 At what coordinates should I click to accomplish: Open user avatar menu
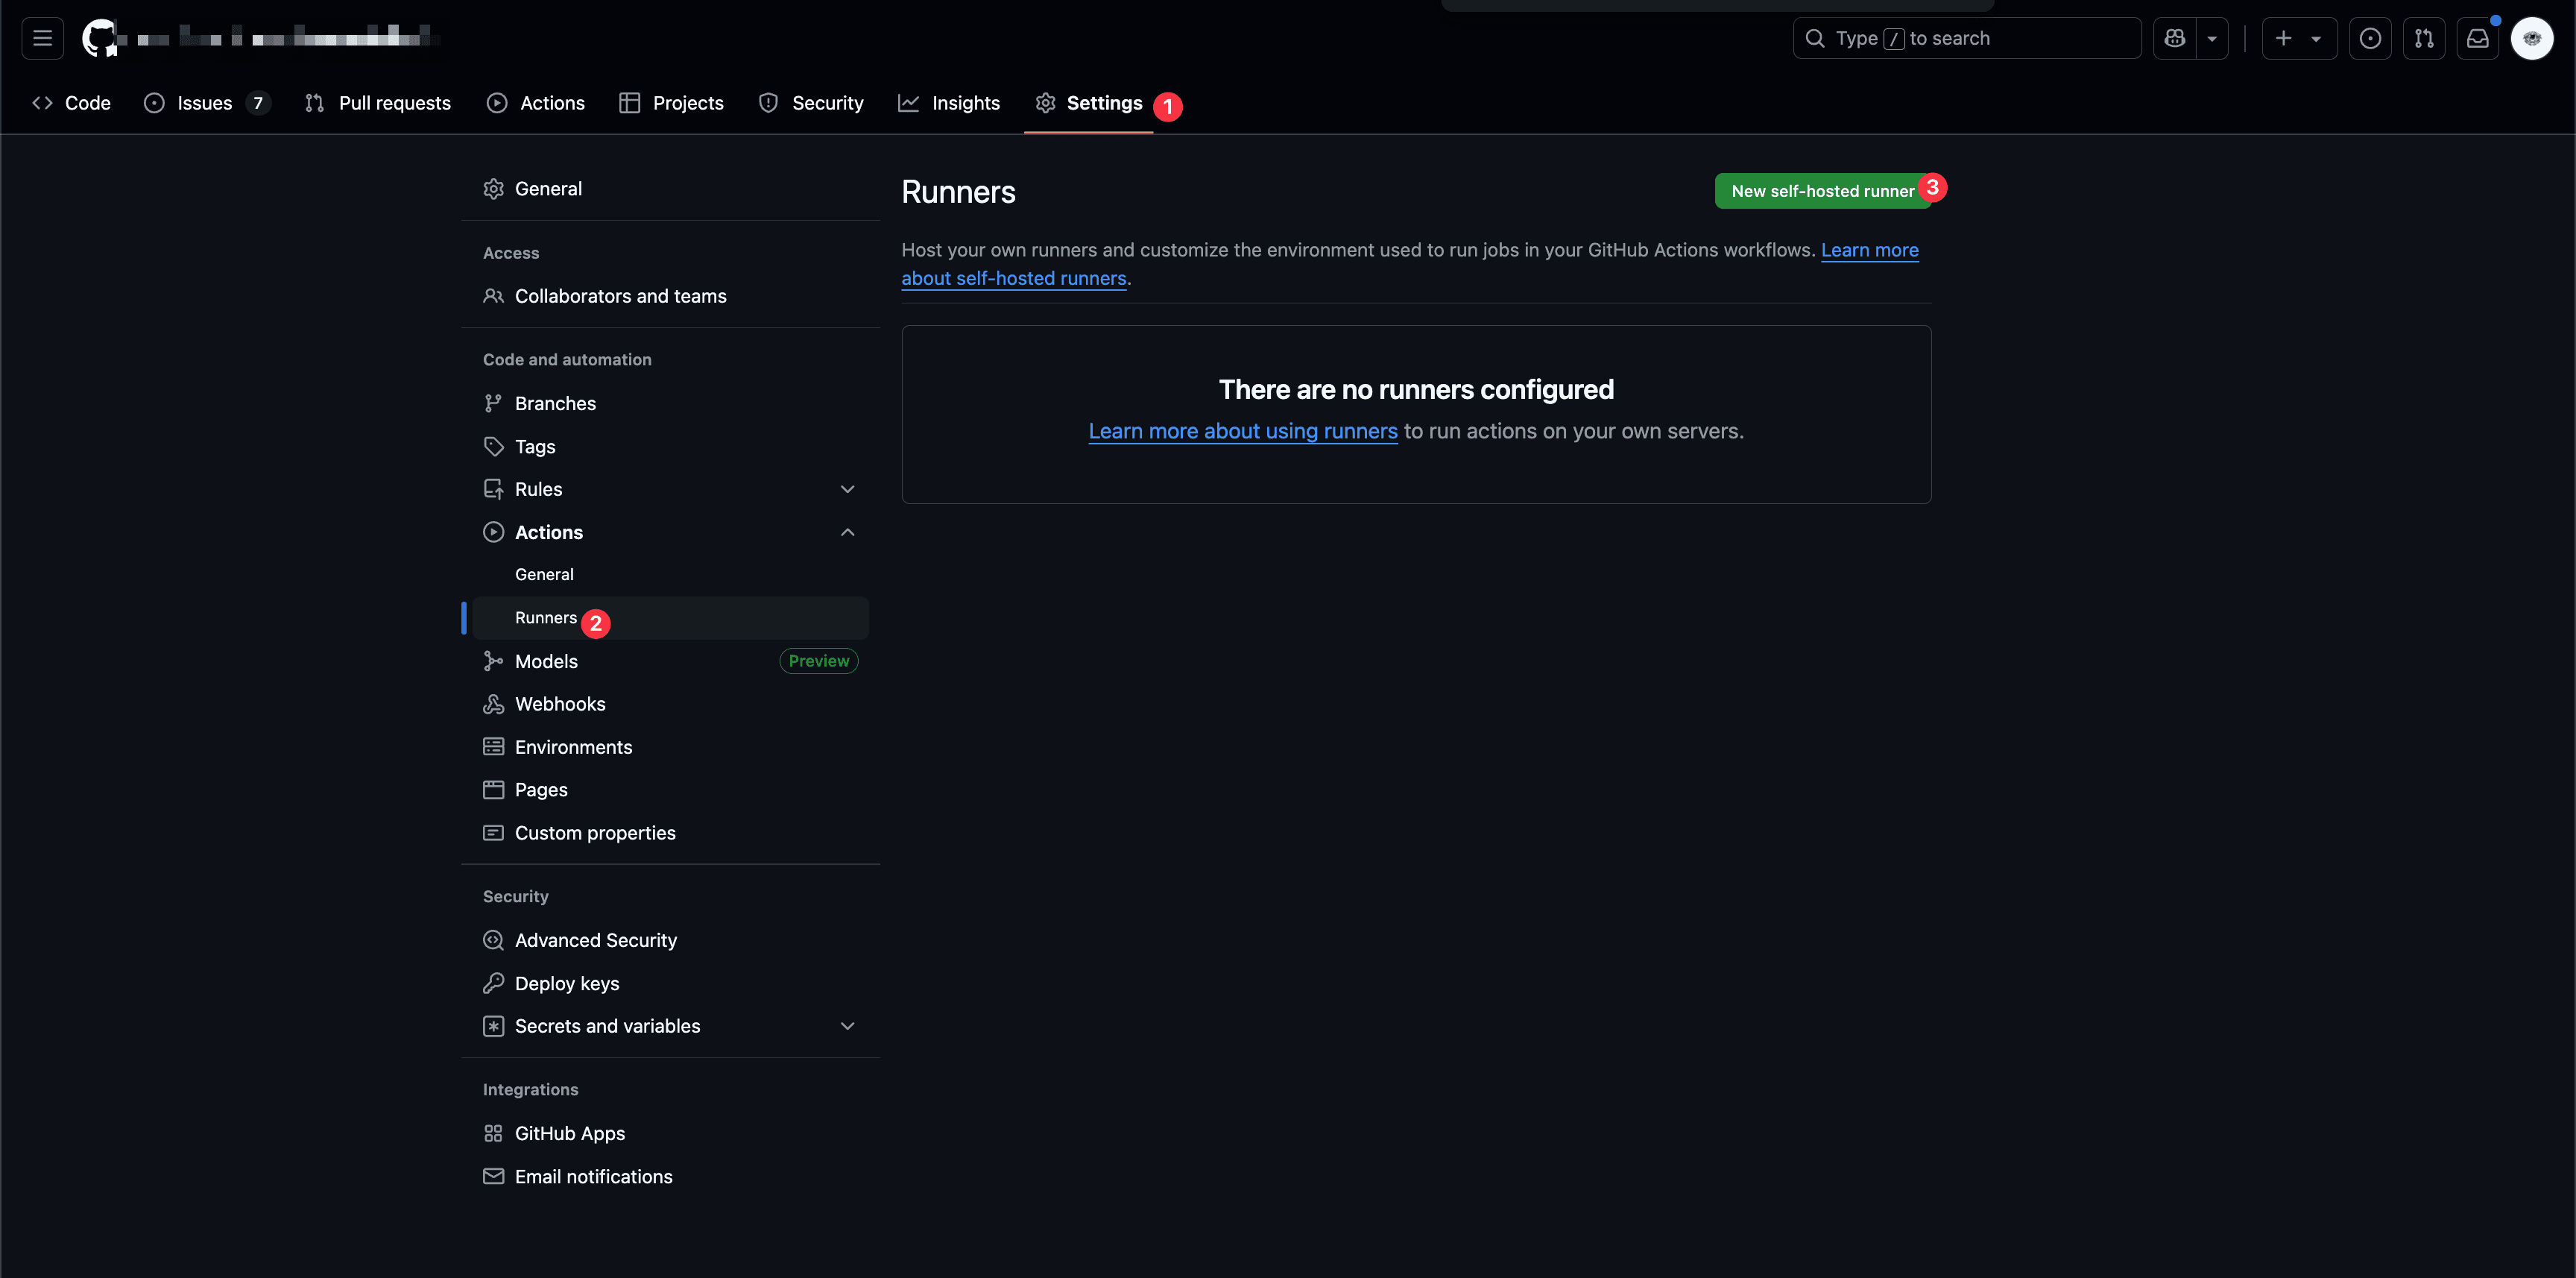[2532, 38]
